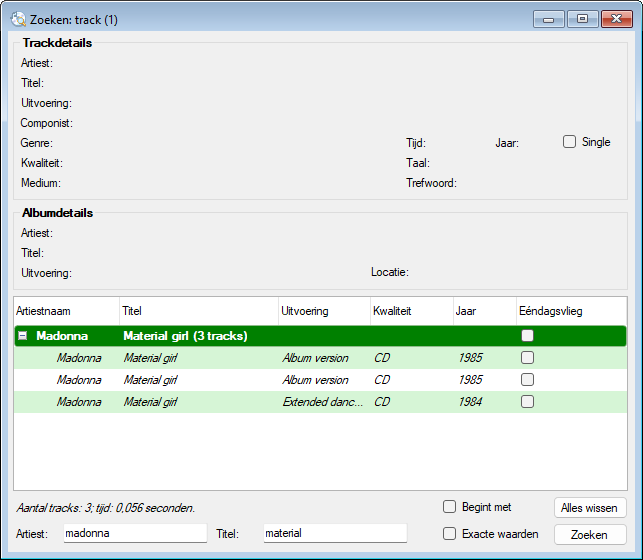Close the Zoeken track window
The image size is (643, 560).
click(x=616, y=19)
